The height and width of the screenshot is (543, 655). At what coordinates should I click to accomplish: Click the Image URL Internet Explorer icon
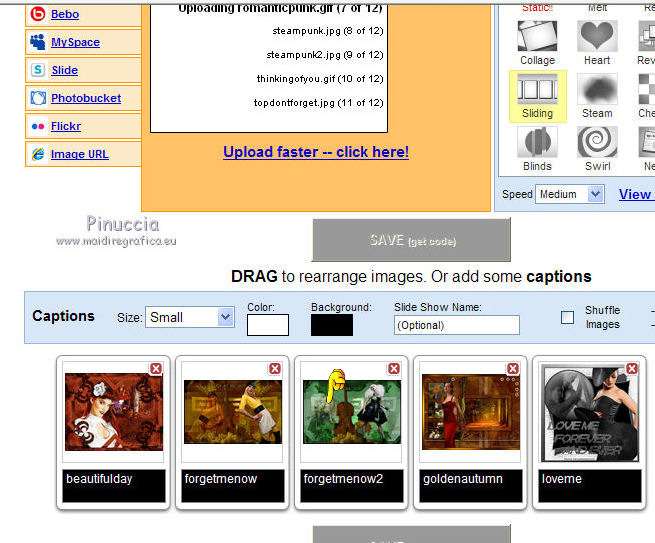pos(38,154)
